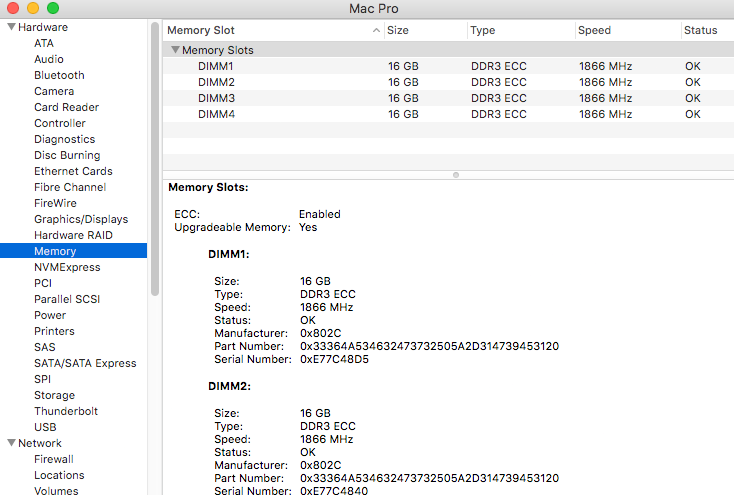Select the Memory Slots group row
Viewport: 734px width, 495px height.
click(x=448, y=50)
